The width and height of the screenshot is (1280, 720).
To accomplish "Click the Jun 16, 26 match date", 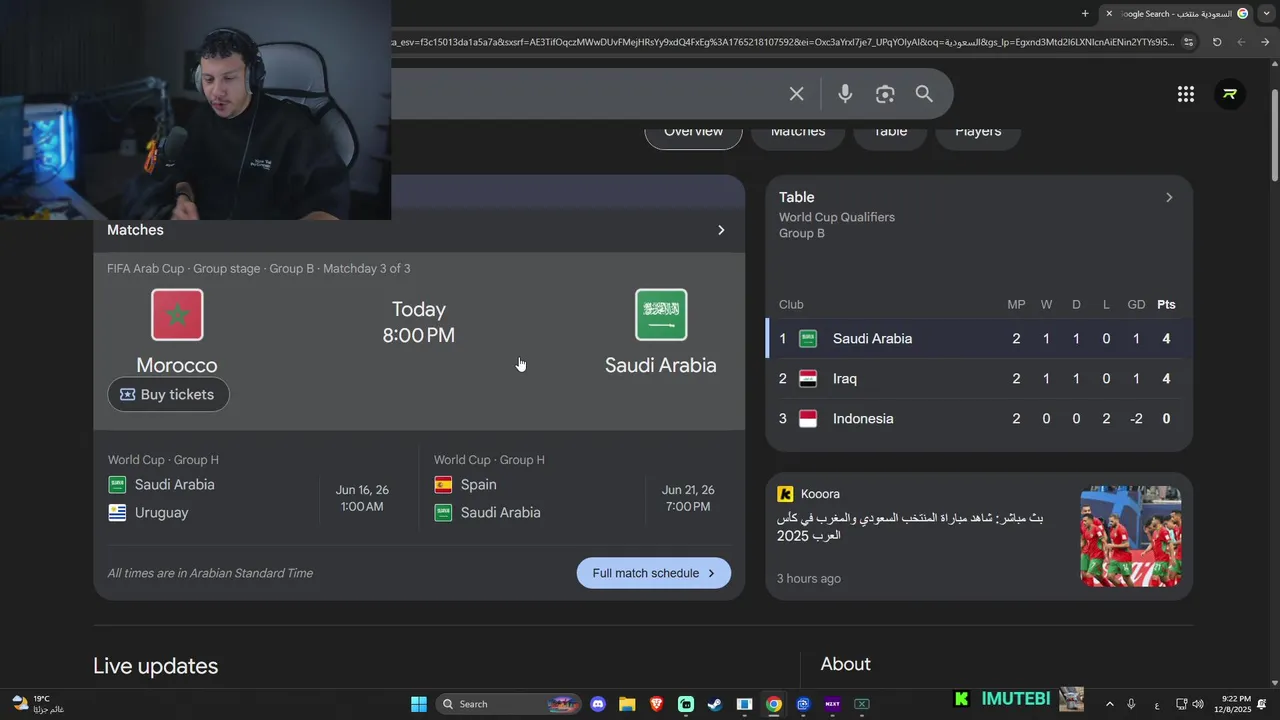I will [x=362, y=490].
